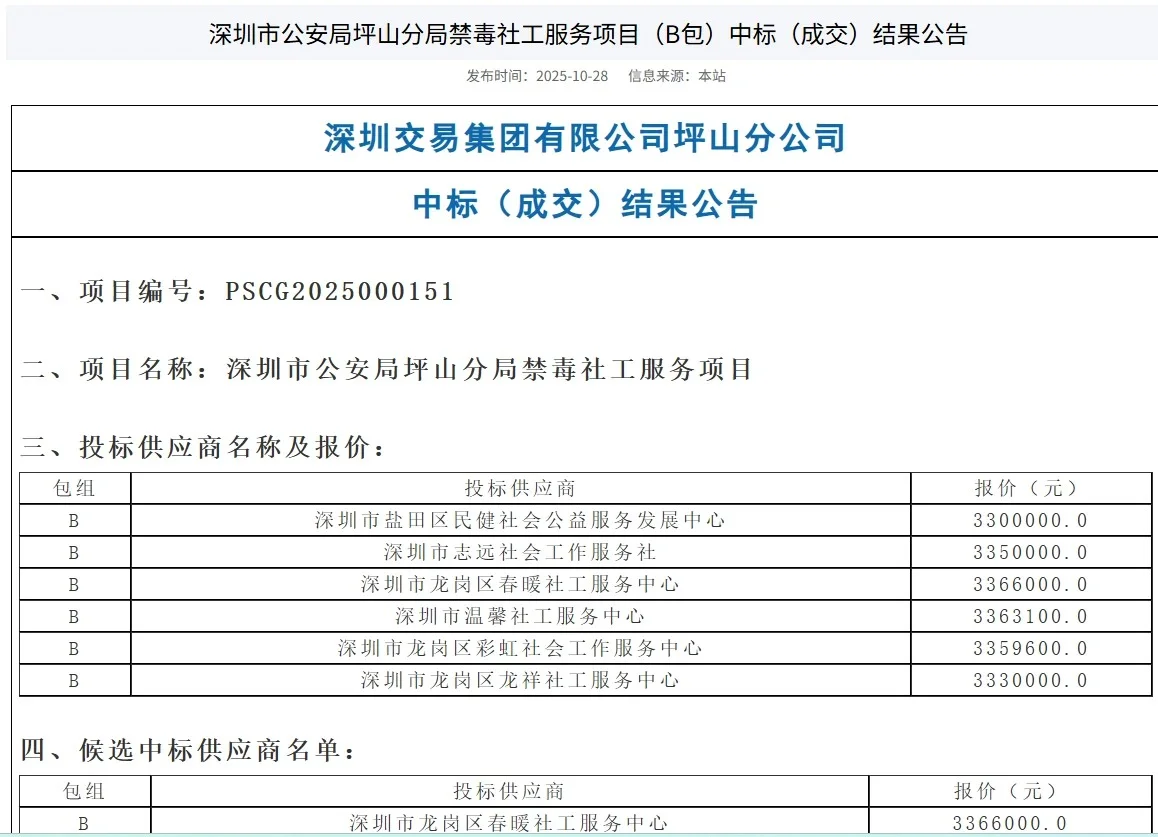The height and width of the screenshot is (837, 1158).
Task: Select supplier 深圳市志远社会工作服务社
Action: pos(521,552)
